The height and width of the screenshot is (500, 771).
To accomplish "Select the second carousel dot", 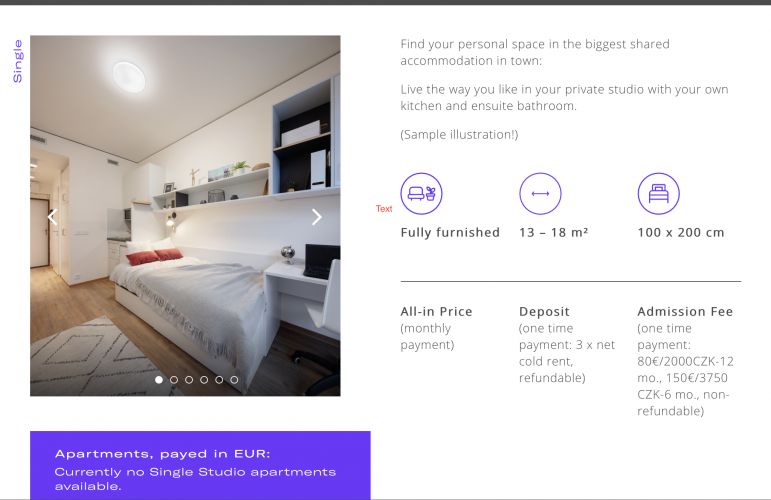I will tap(174, 380).
